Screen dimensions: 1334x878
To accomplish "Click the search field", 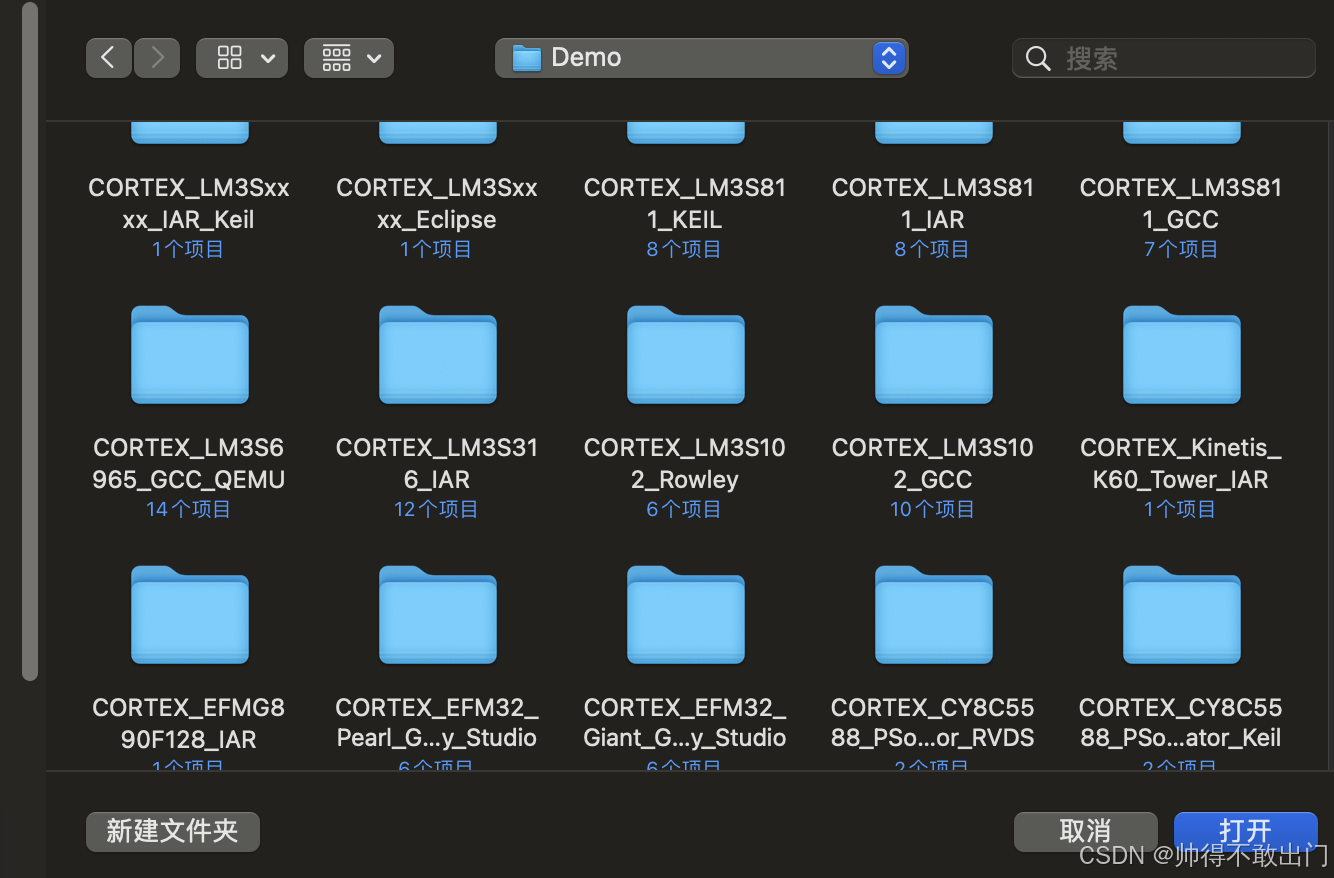I will 1164,58.
